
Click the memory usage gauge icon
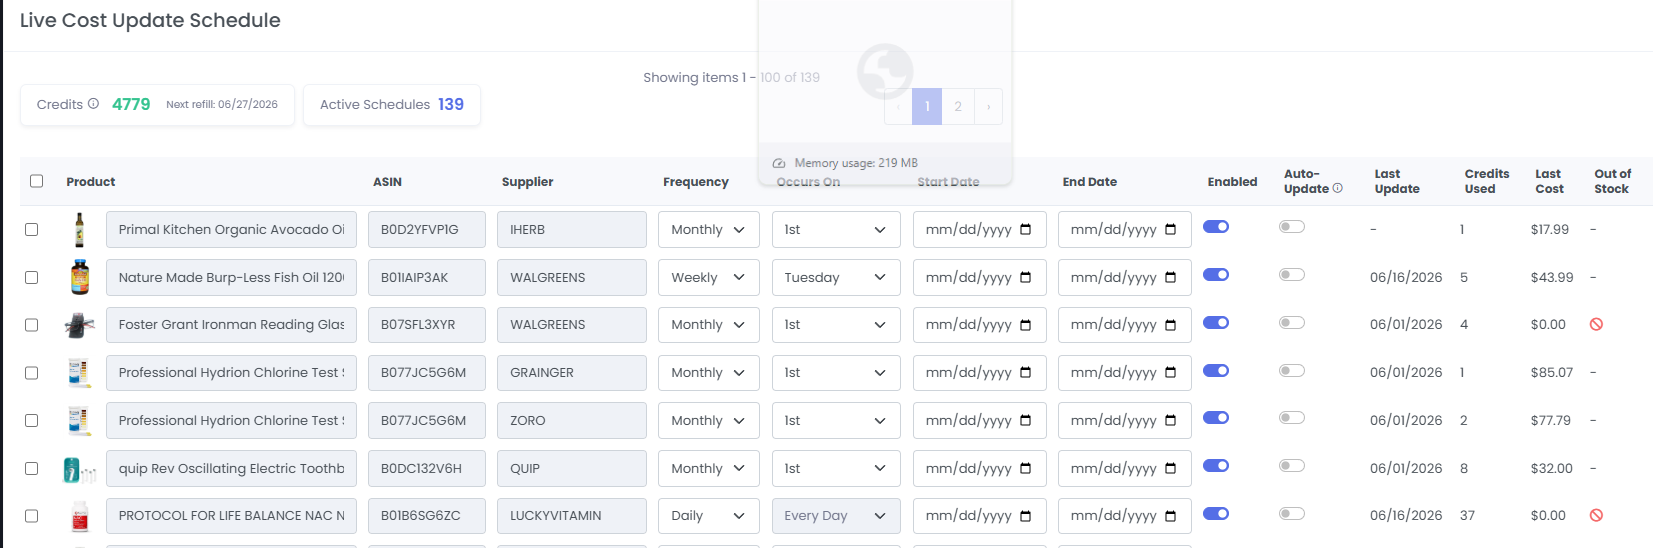coord(779,163)
